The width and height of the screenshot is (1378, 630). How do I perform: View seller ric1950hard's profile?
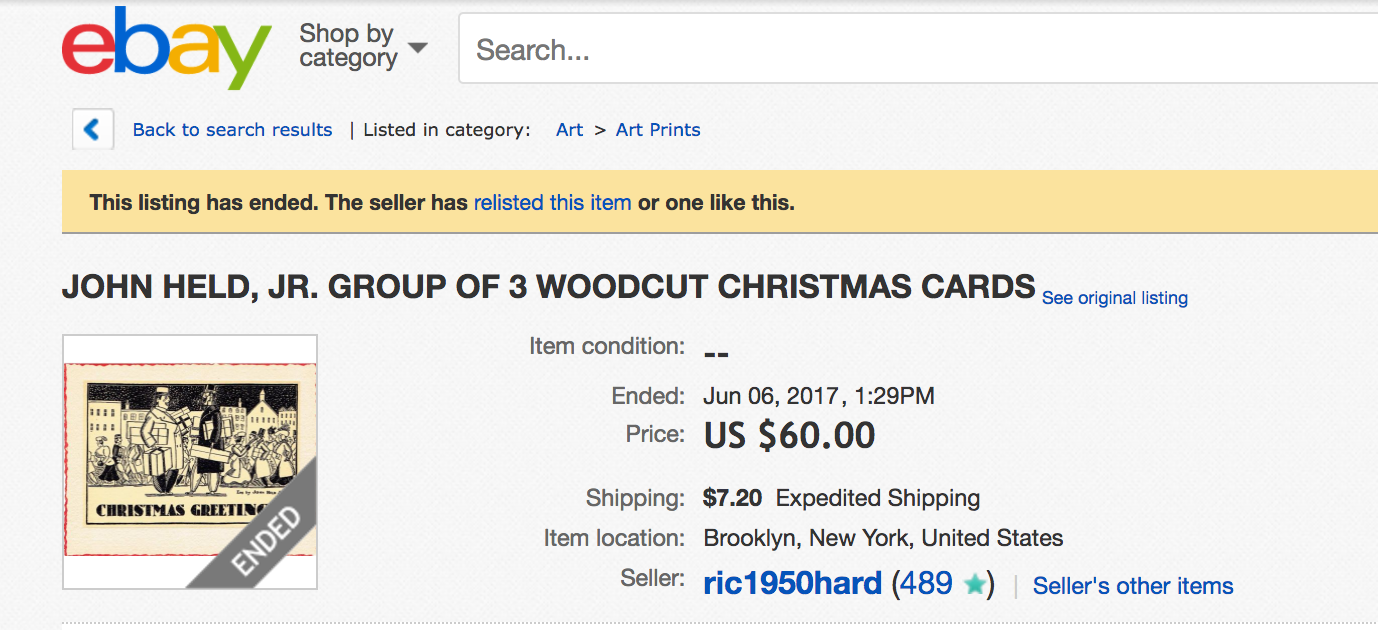[792, 584]
